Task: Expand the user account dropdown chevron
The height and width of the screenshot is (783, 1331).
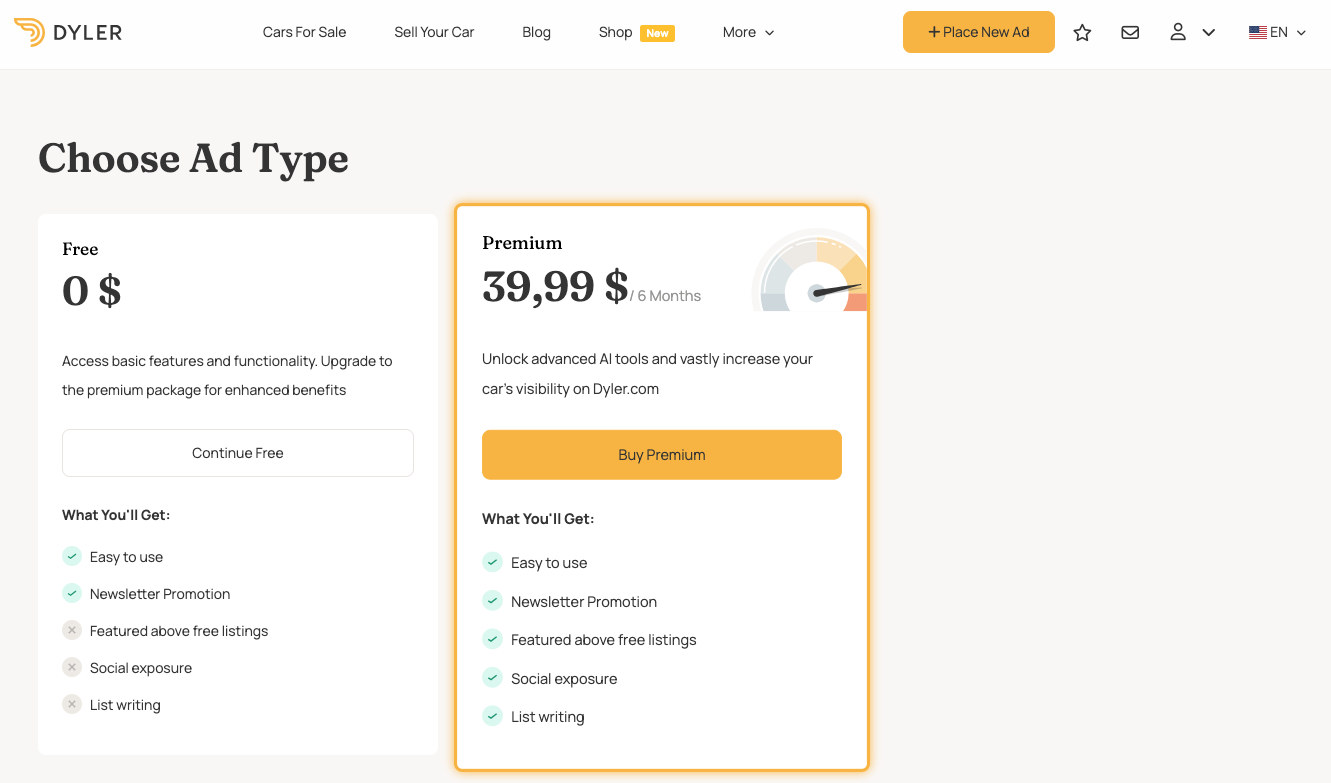Action: (x=1208, y=33)
